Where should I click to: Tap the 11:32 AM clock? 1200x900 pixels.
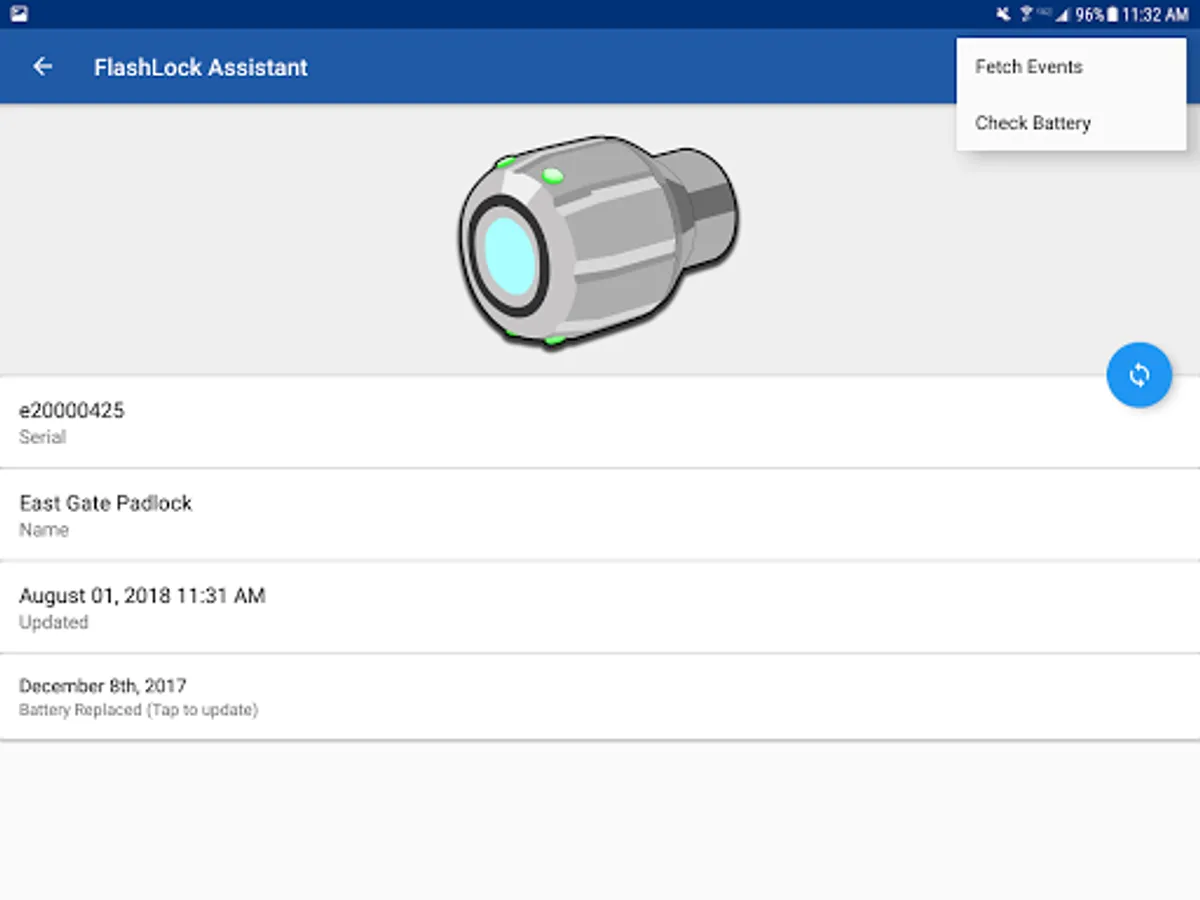(x=1155, y=15)
